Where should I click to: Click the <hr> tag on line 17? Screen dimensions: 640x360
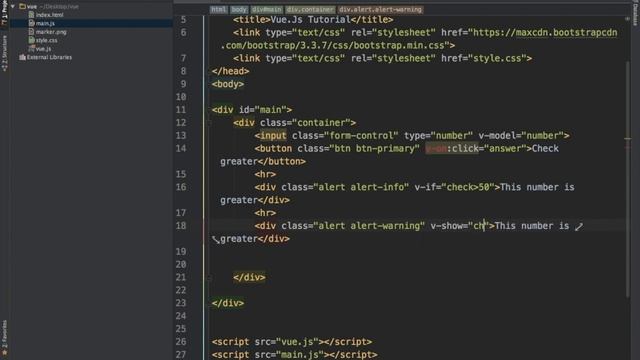[x=265, y=213]
